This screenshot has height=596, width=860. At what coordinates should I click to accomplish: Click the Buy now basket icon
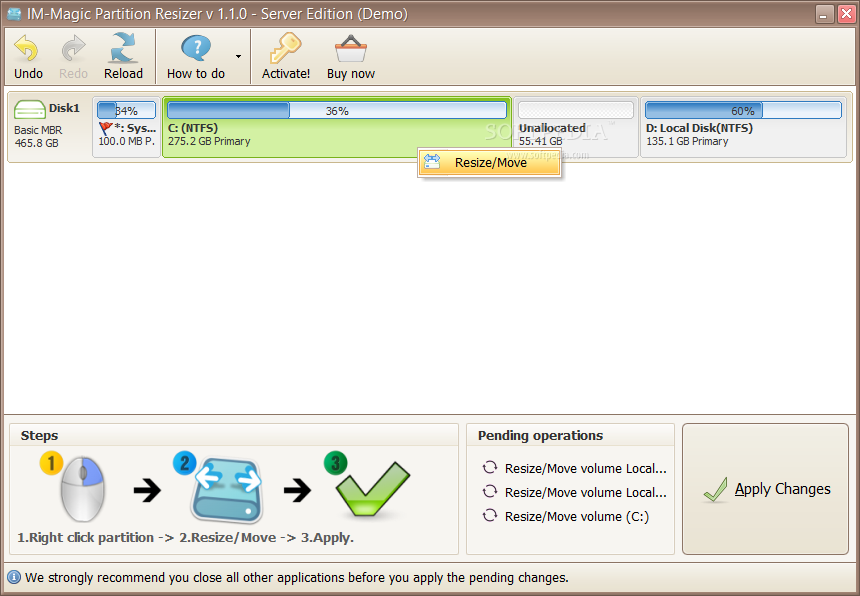[350, 49]
